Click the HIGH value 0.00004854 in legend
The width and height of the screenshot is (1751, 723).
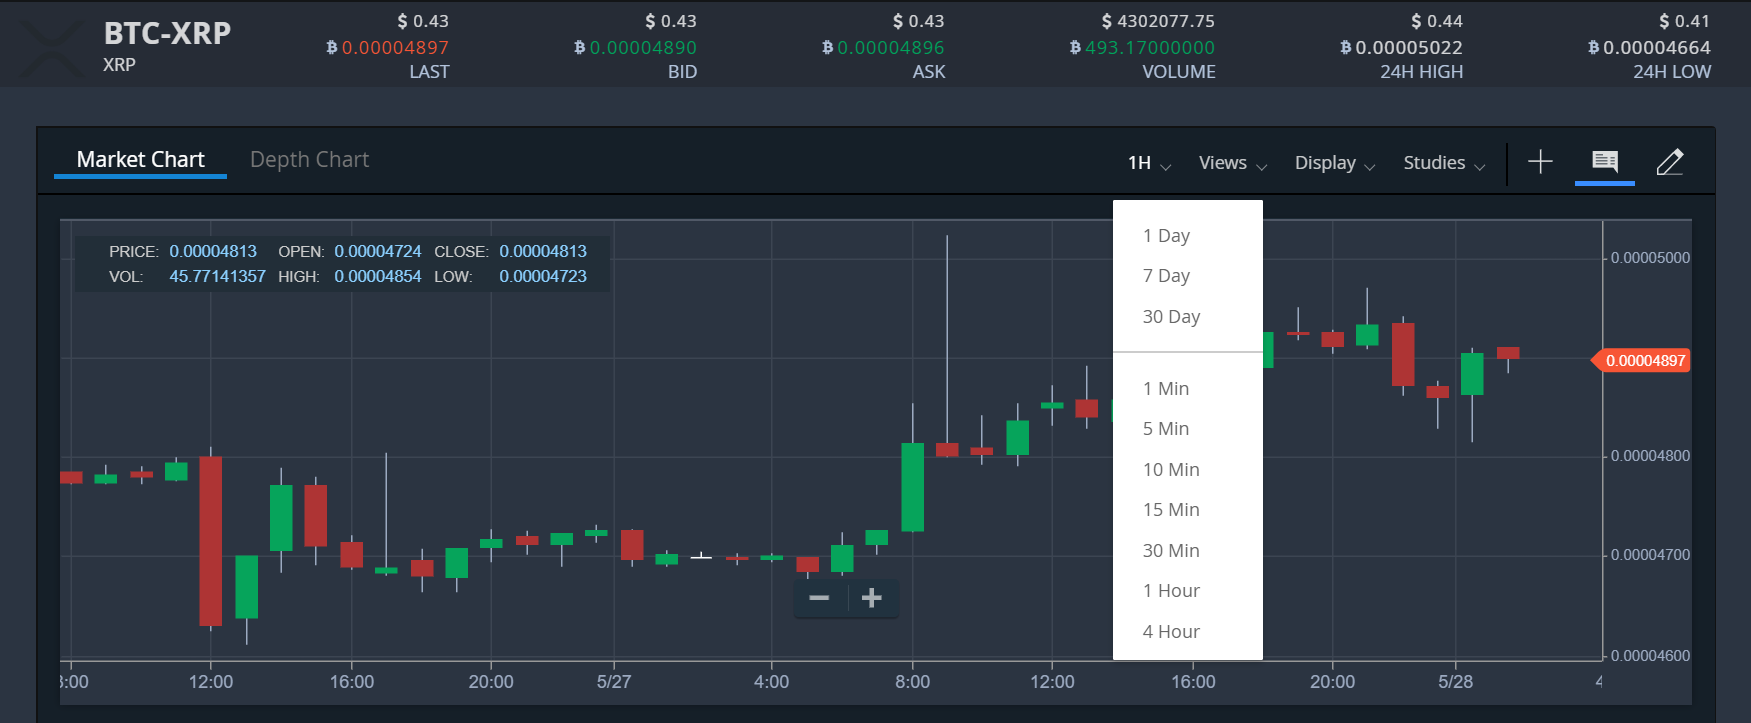pyautogui.click(x=378, y=276)
